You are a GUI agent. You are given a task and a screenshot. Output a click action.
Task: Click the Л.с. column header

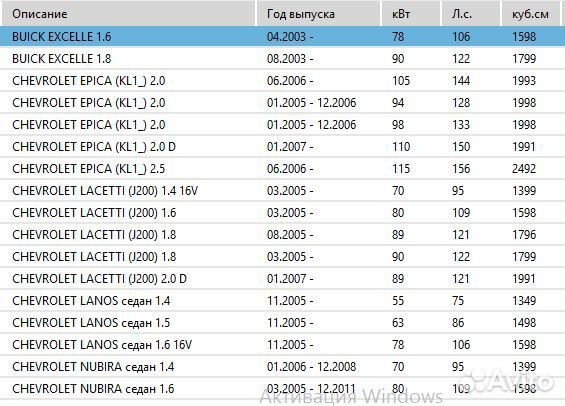pos(471,14)
